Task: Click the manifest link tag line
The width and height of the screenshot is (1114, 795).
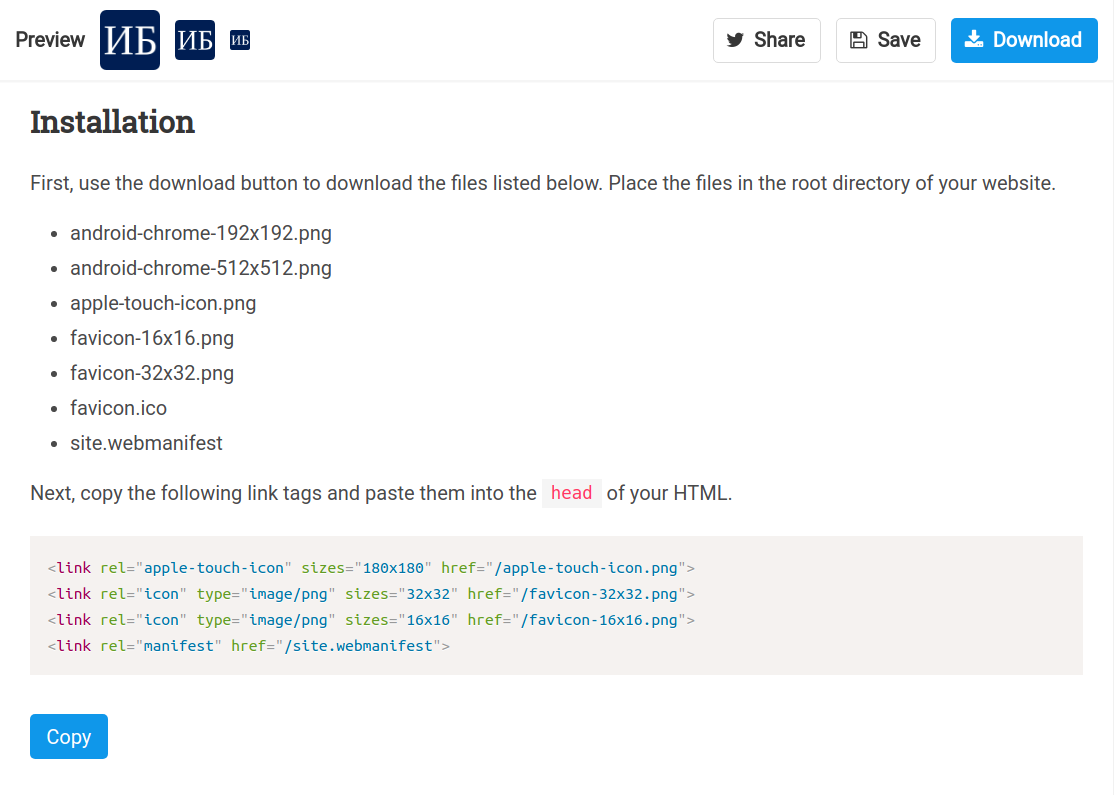Action: pyautogui.click(x=249, y=646)
